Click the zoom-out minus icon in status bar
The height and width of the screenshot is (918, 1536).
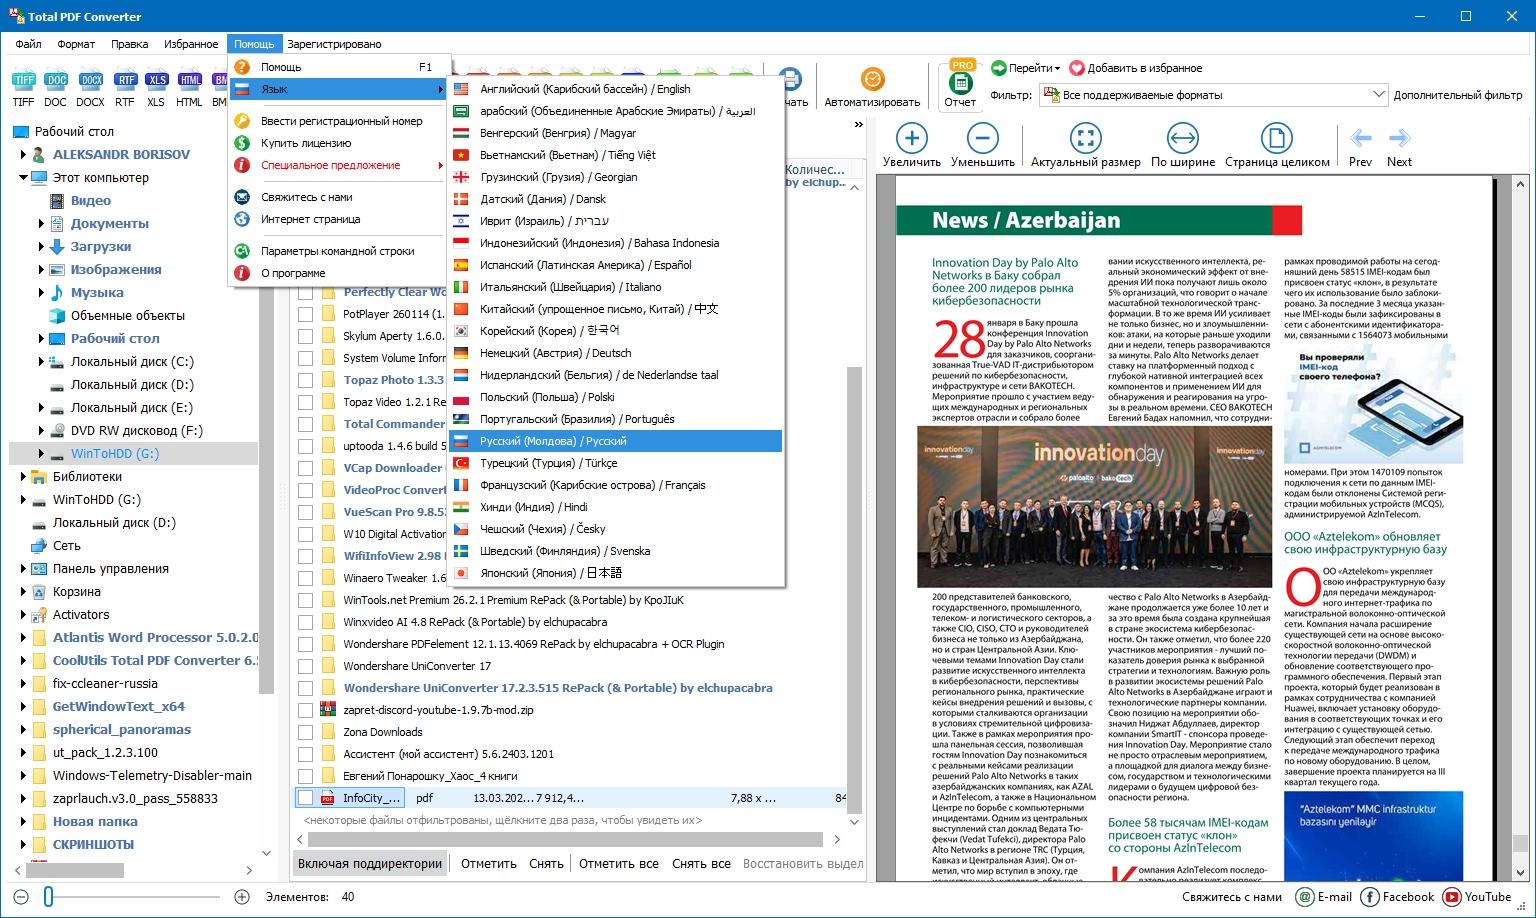[x=22, y=897]
